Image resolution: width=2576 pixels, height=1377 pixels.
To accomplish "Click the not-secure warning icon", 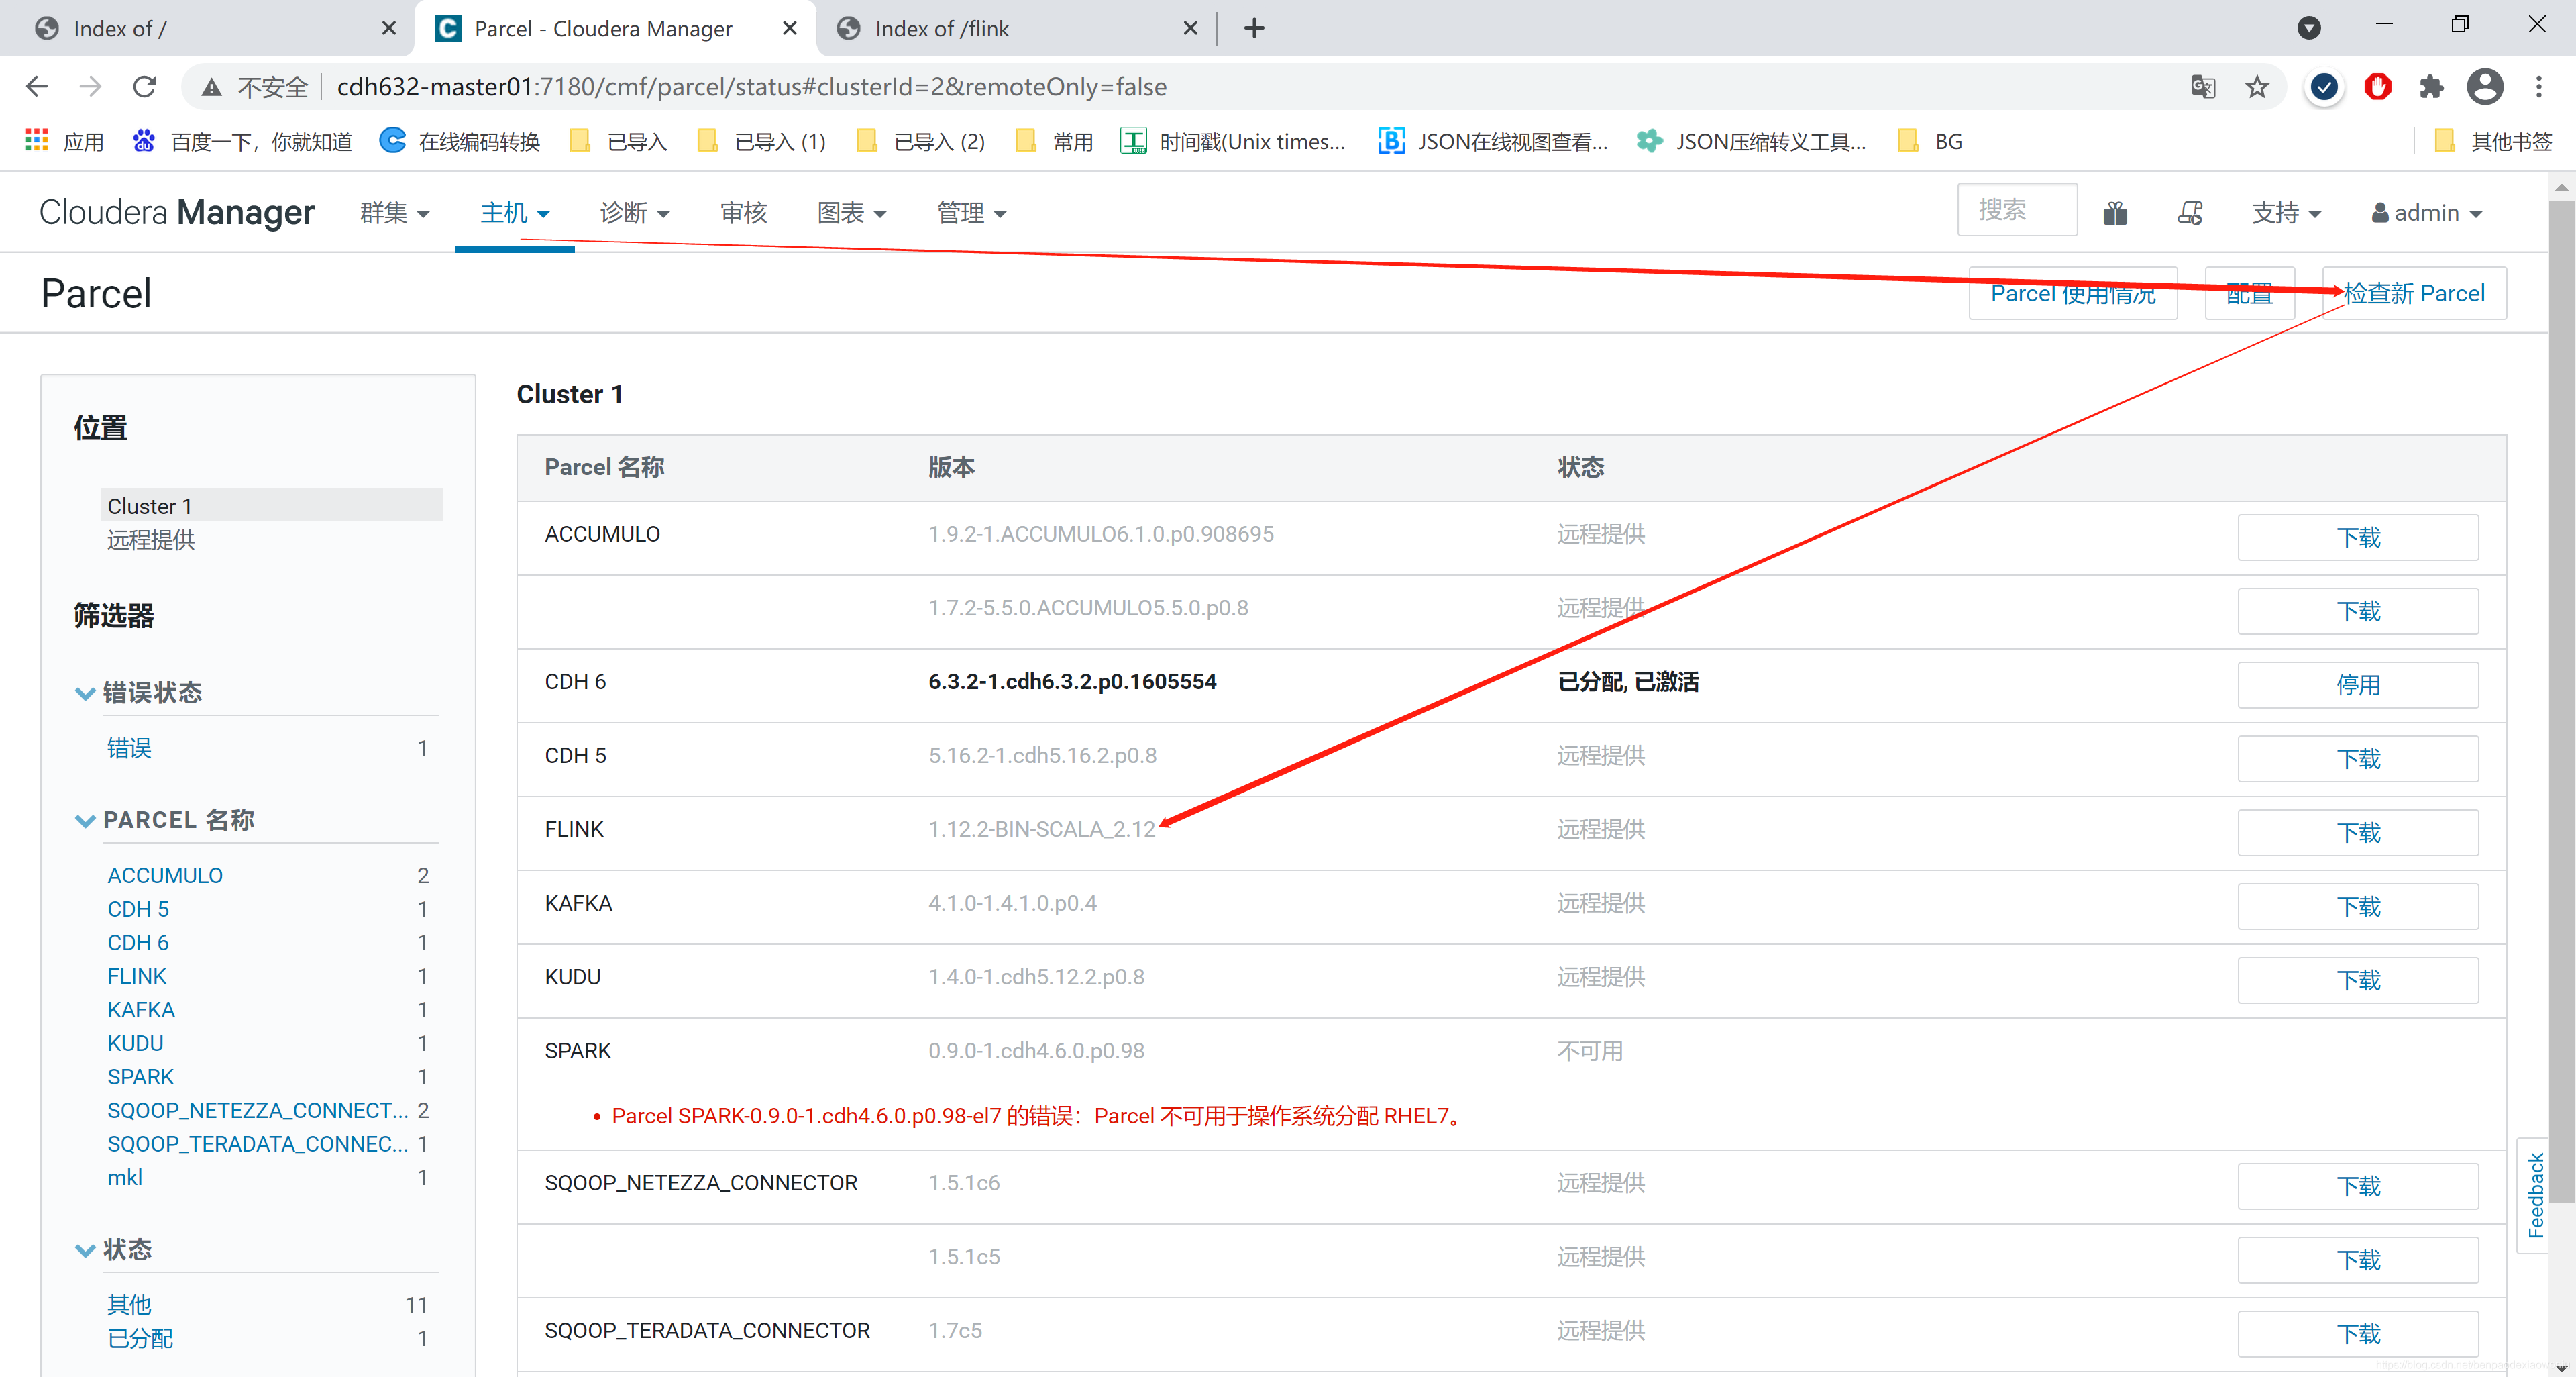I will (211, 88).
